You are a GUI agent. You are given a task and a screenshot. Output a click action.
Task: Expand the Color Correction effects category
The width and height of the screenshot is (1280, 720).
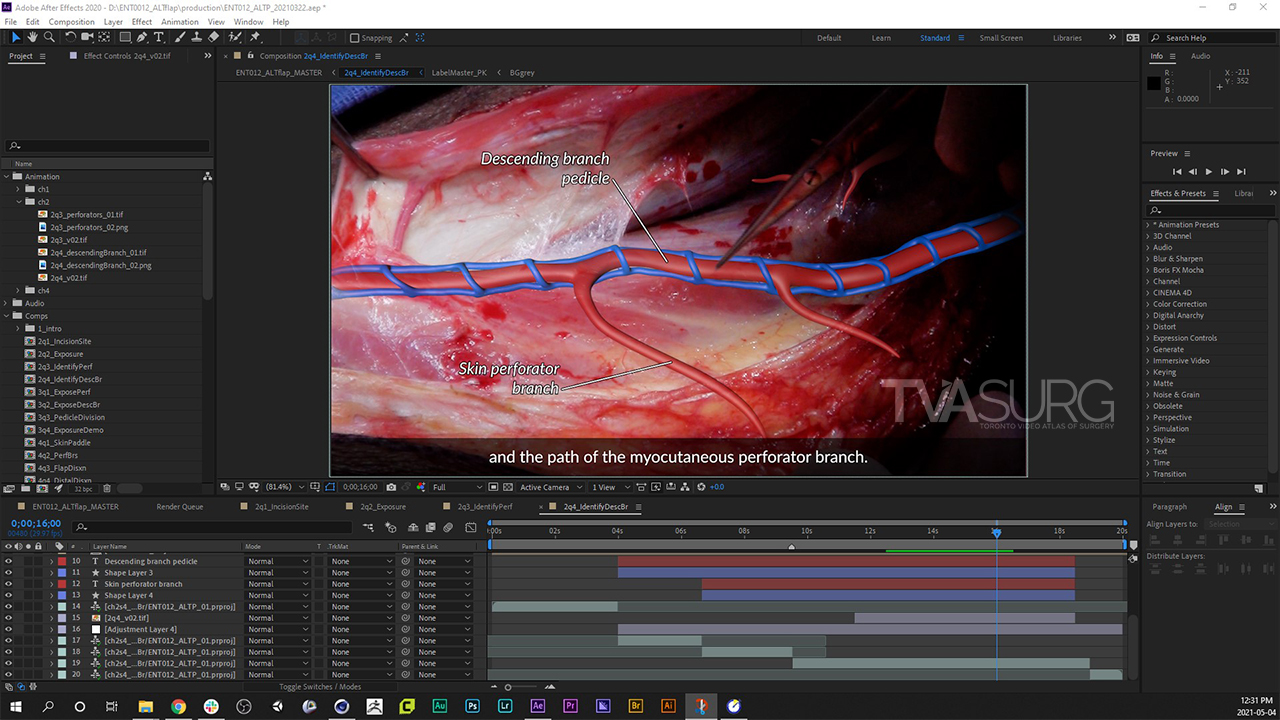[x=1148, y=304]
